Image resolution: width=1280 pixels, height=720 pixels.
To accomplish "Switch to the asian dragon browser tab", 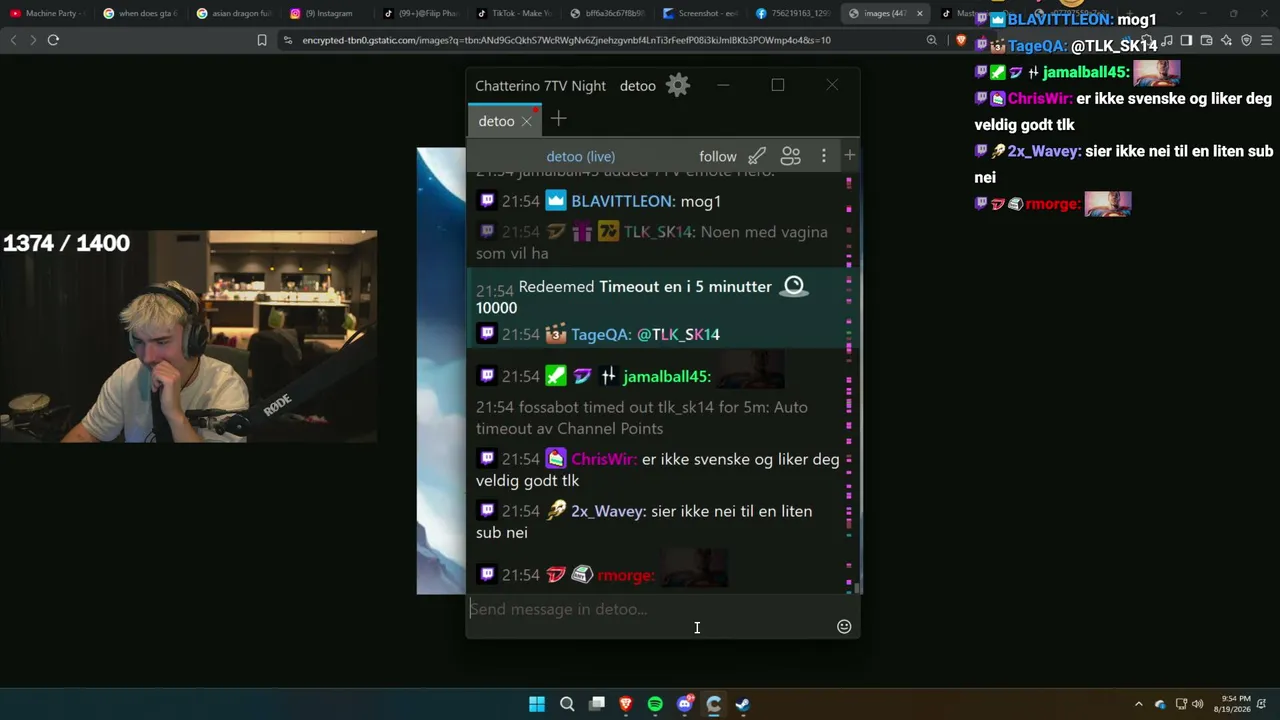I will click(x=234, y=13).
